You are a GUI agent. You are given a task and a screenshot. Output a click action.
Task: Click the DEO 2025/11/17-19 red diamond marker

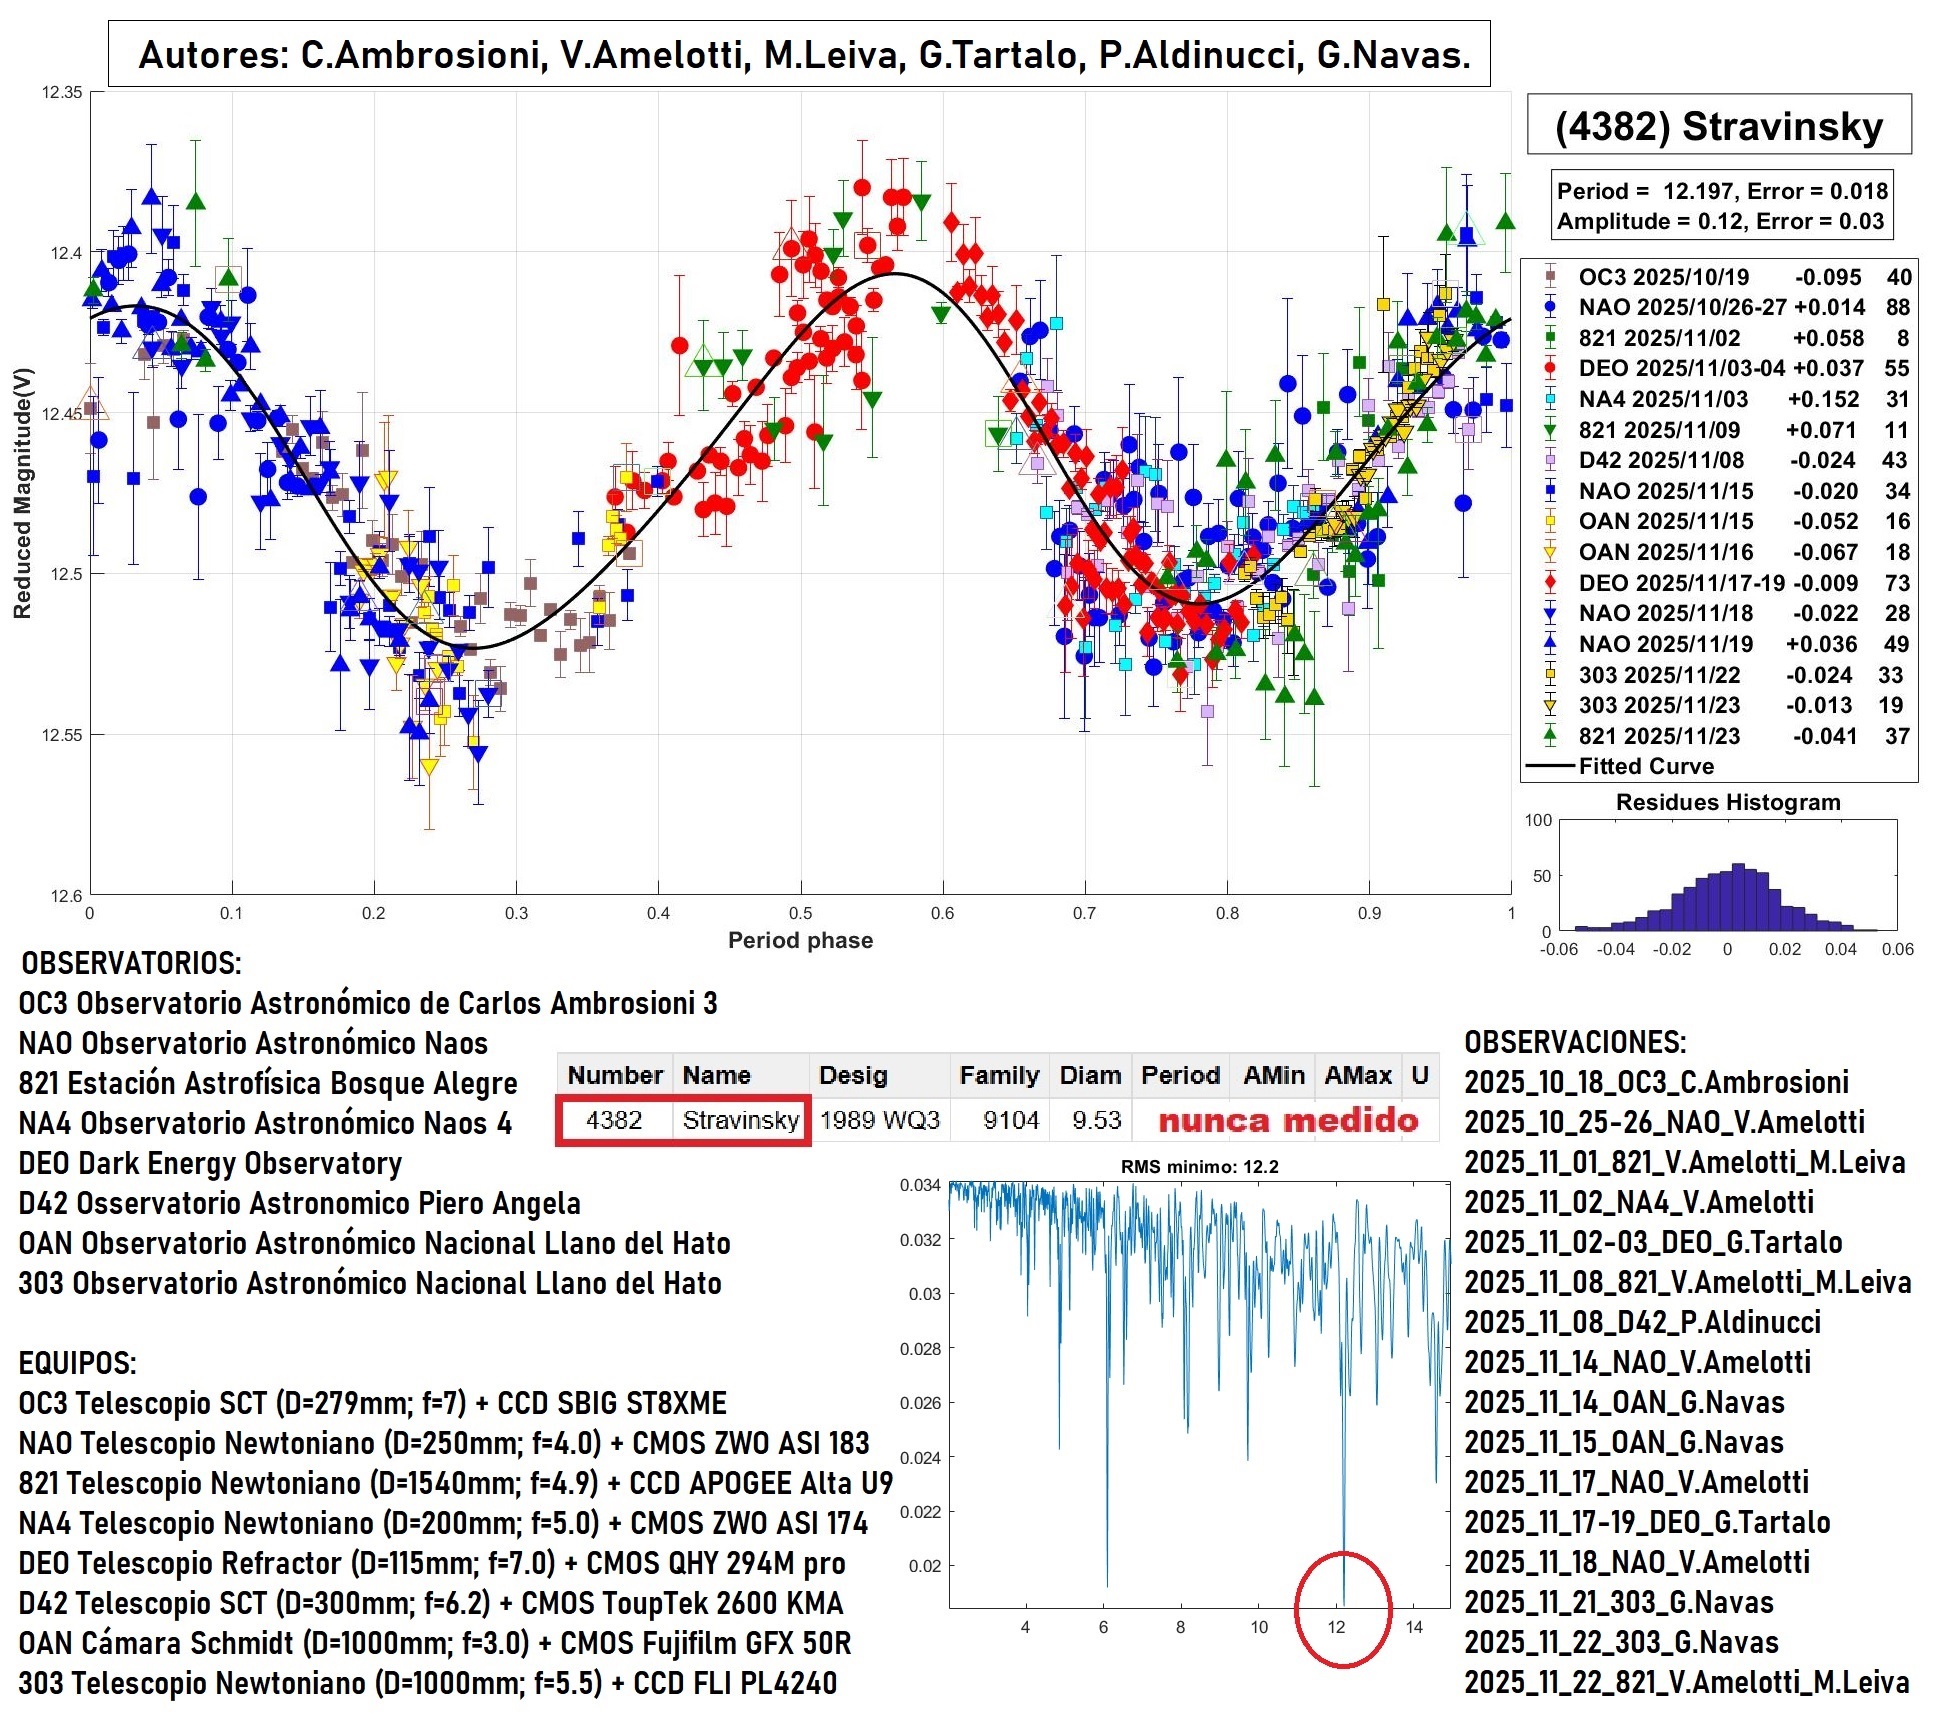pos(1549,583)
